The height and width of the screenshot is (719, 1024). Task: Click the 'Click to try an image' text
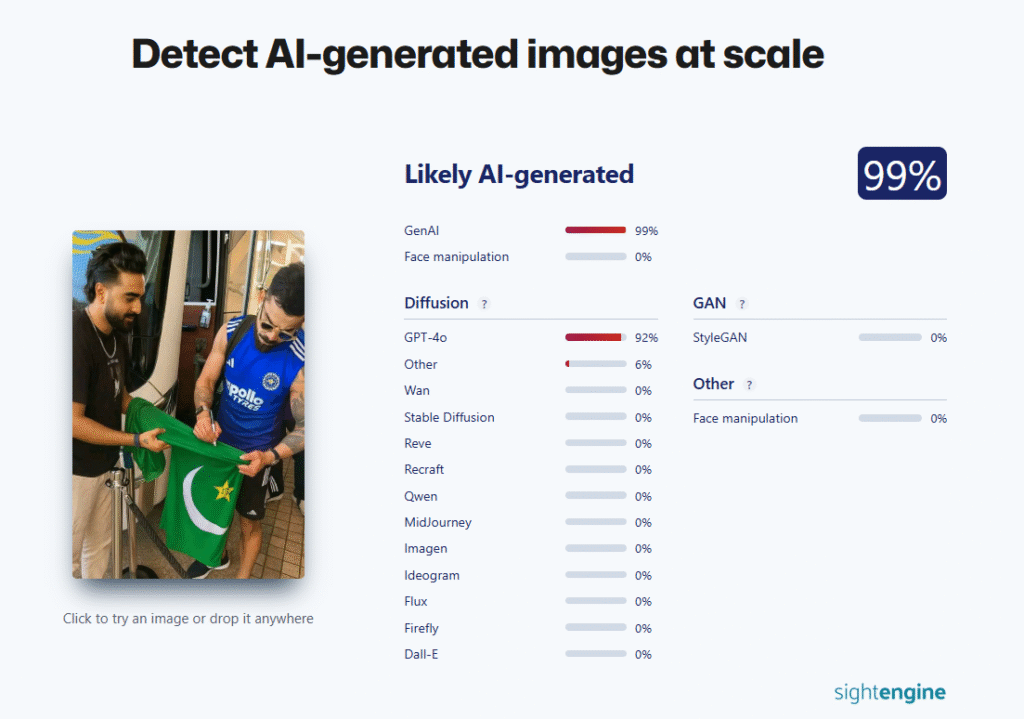pyautogui.click(x=188, y=619)
